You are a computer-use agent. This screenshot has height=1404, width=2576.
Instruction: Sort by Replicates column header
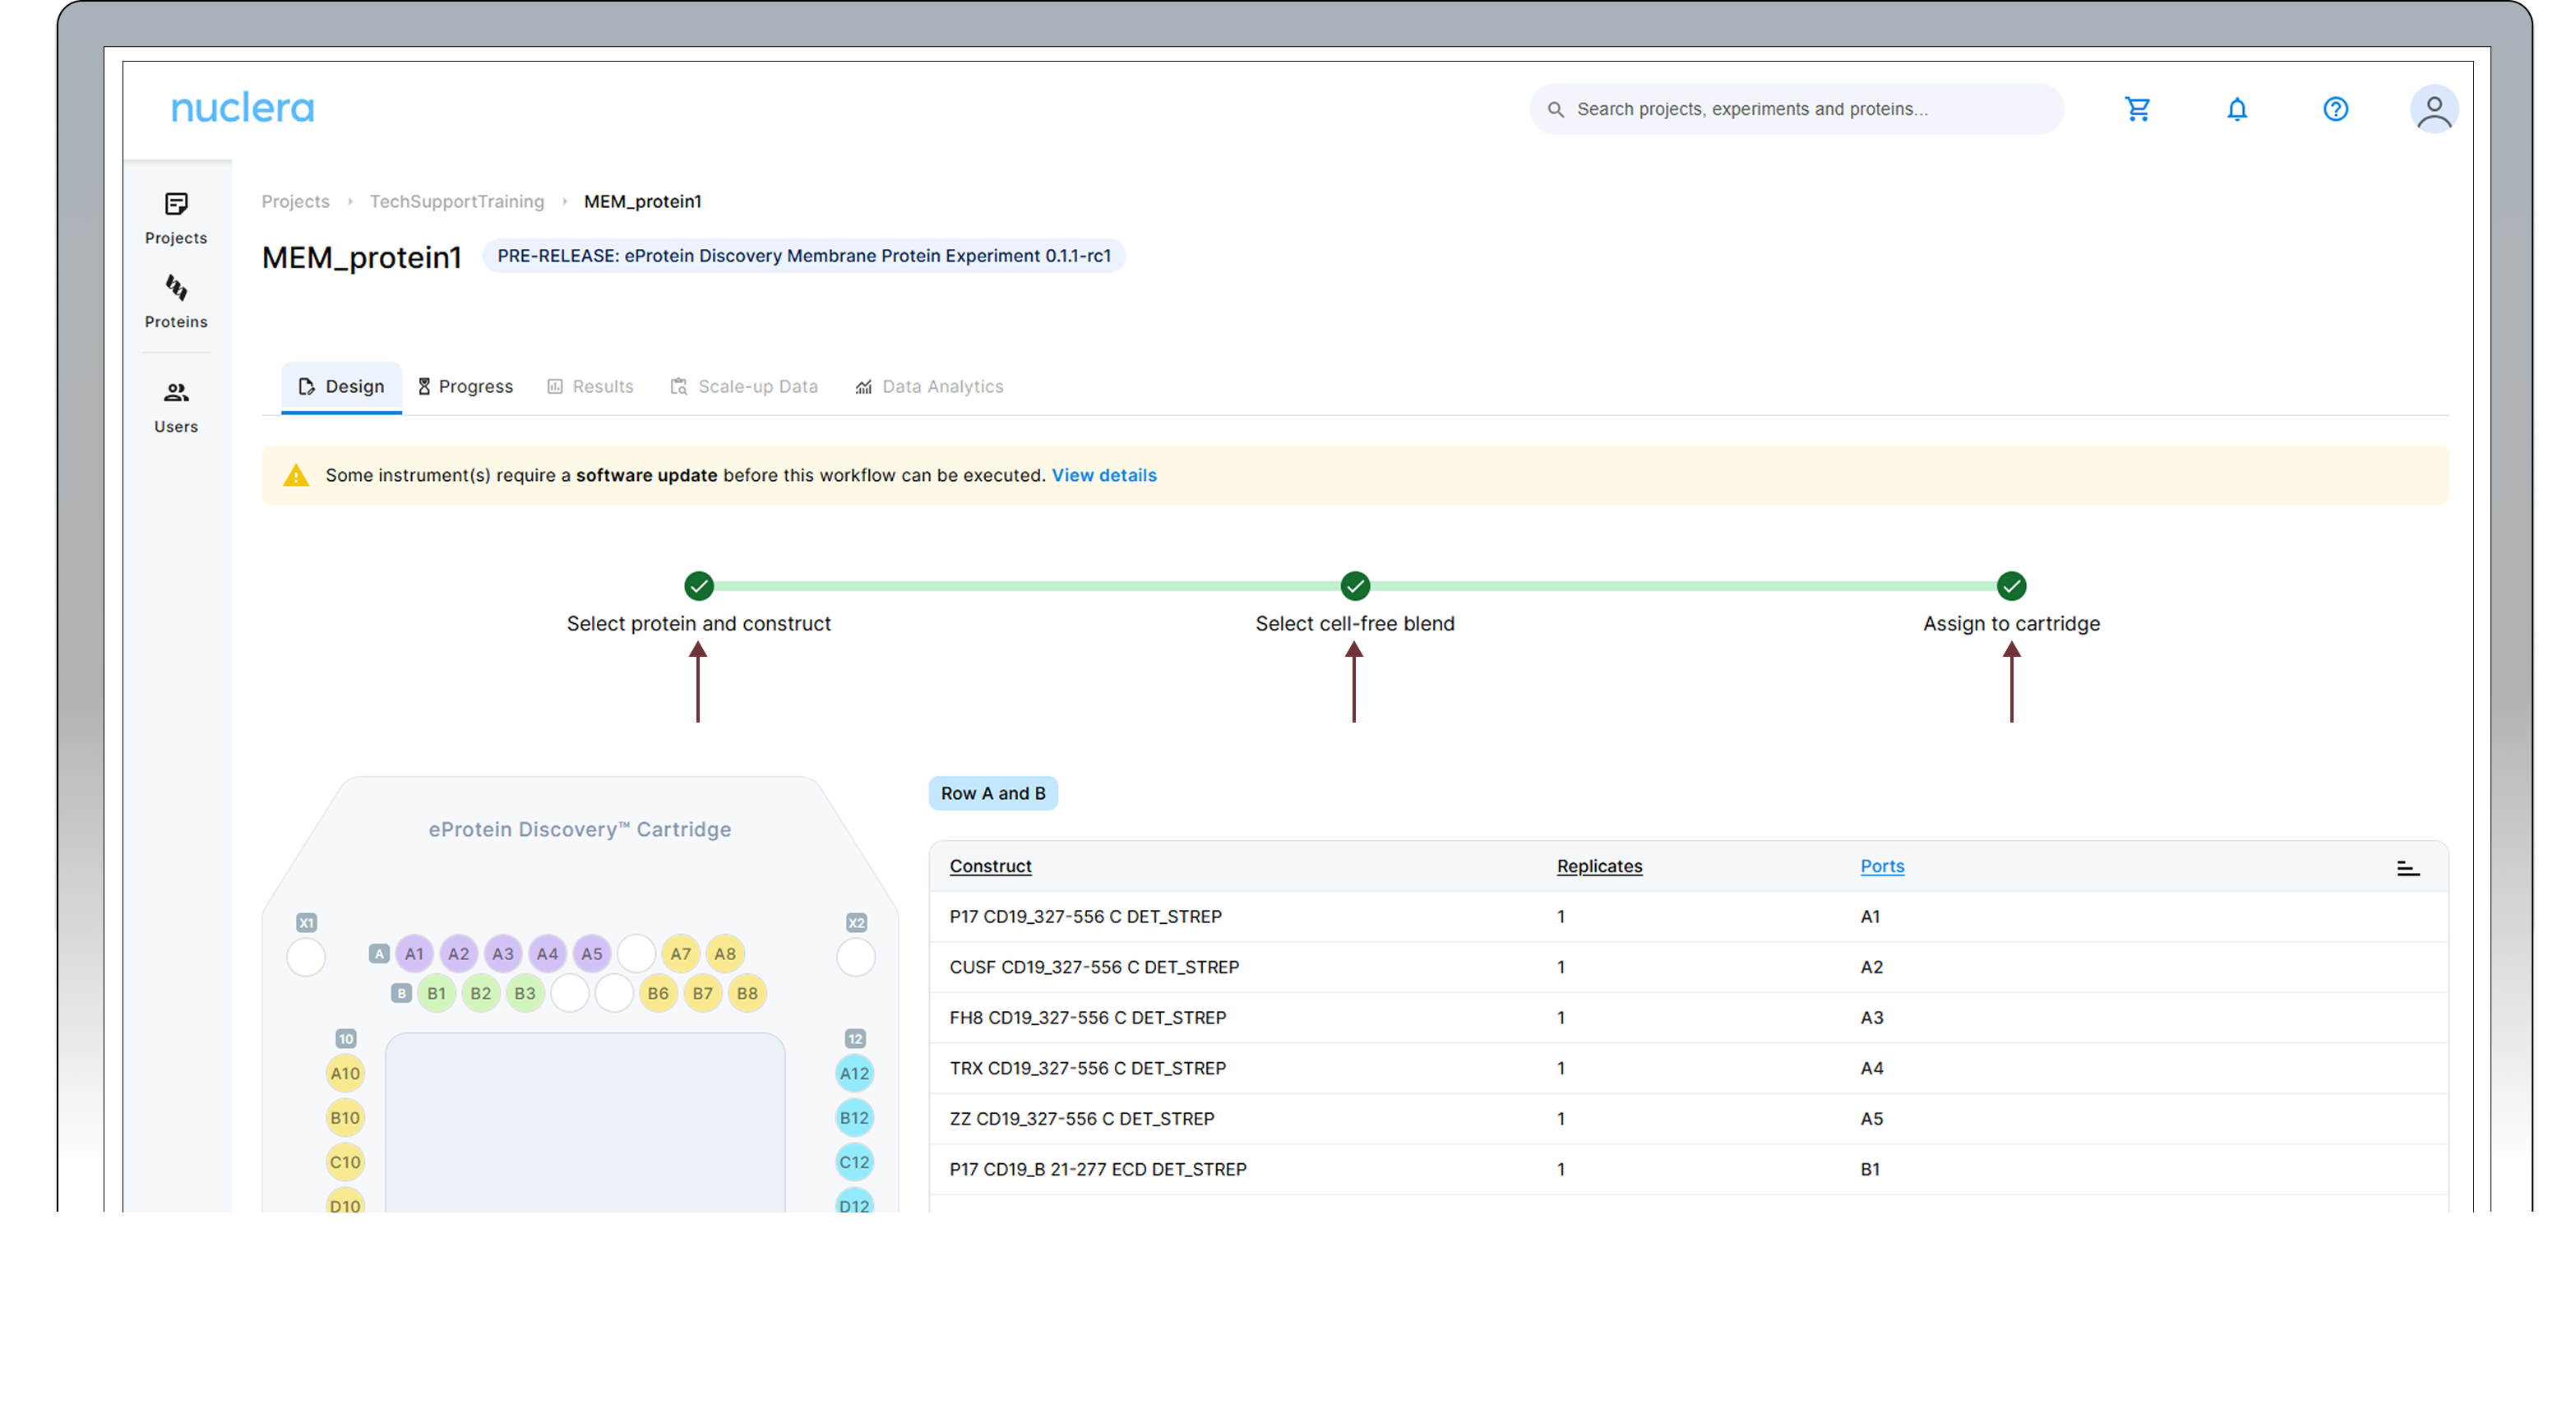click(x=1599, y=867)
